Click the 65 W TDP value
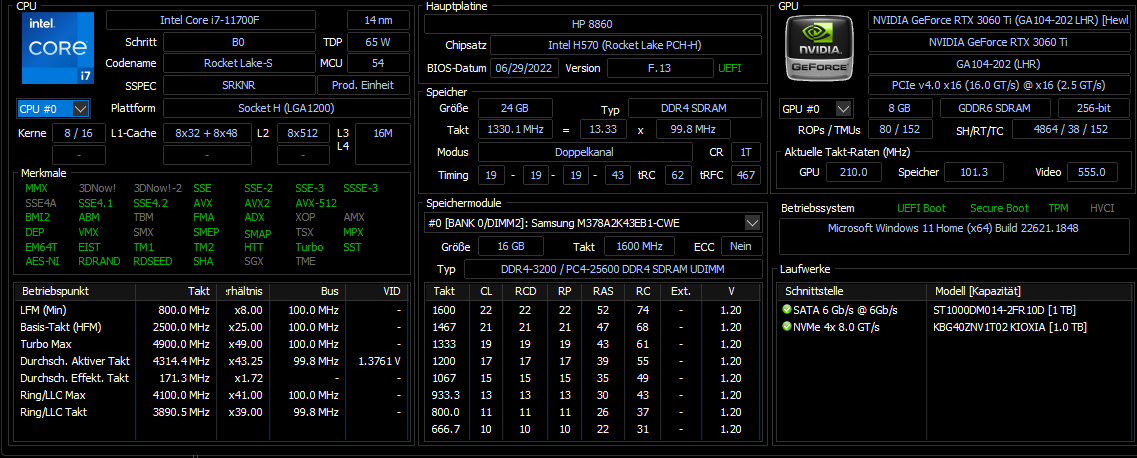Image resolution: width=1137 pixels, height=458 pixels. [x=378, y=41]
